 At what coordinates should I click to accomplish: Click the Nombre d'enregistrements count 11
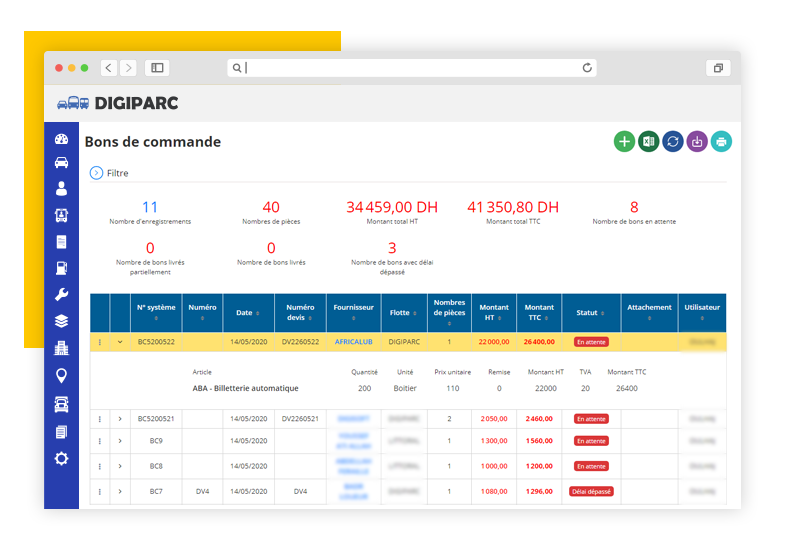(x=150, y=207)
